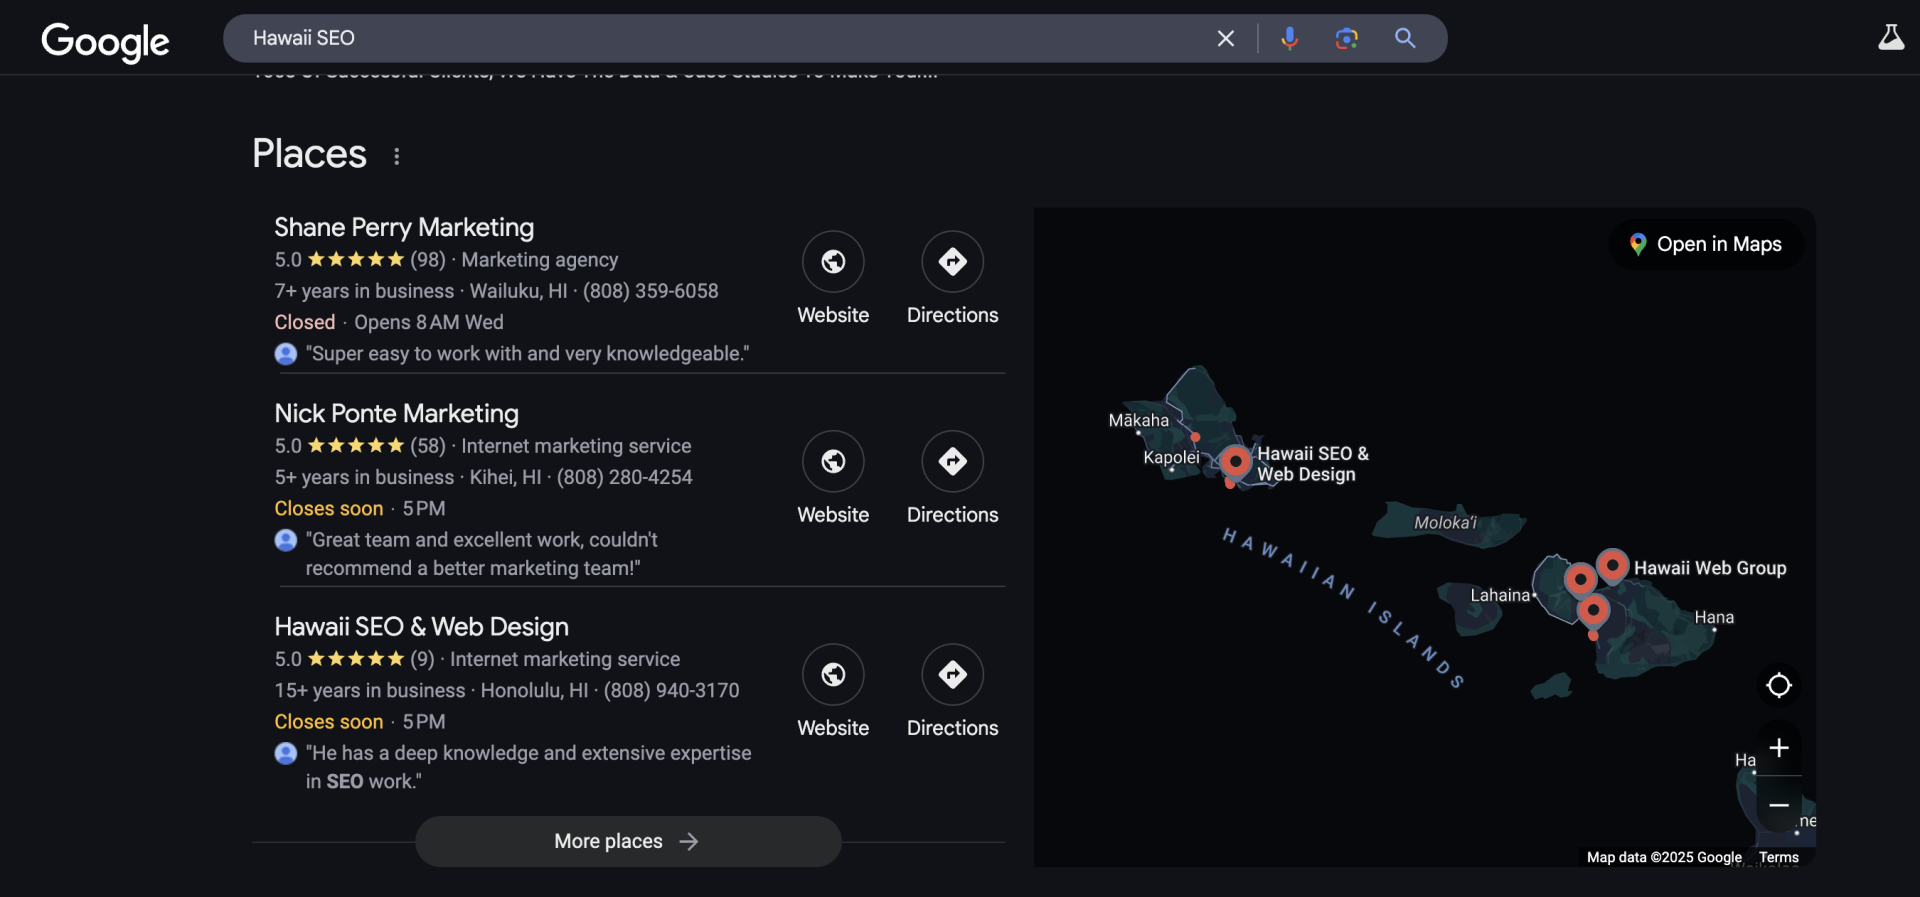Start voice search with microphone icon

point(1289,38)
